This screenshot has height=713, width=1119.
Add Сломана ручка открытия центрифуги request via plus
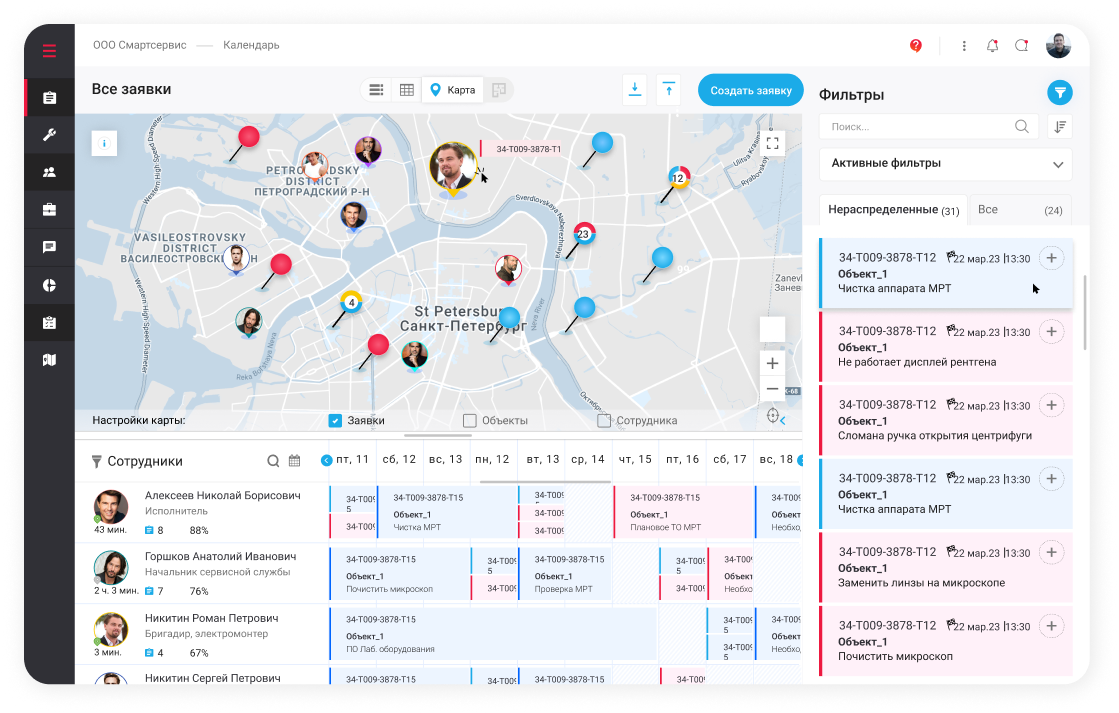tap(1051, 405)
